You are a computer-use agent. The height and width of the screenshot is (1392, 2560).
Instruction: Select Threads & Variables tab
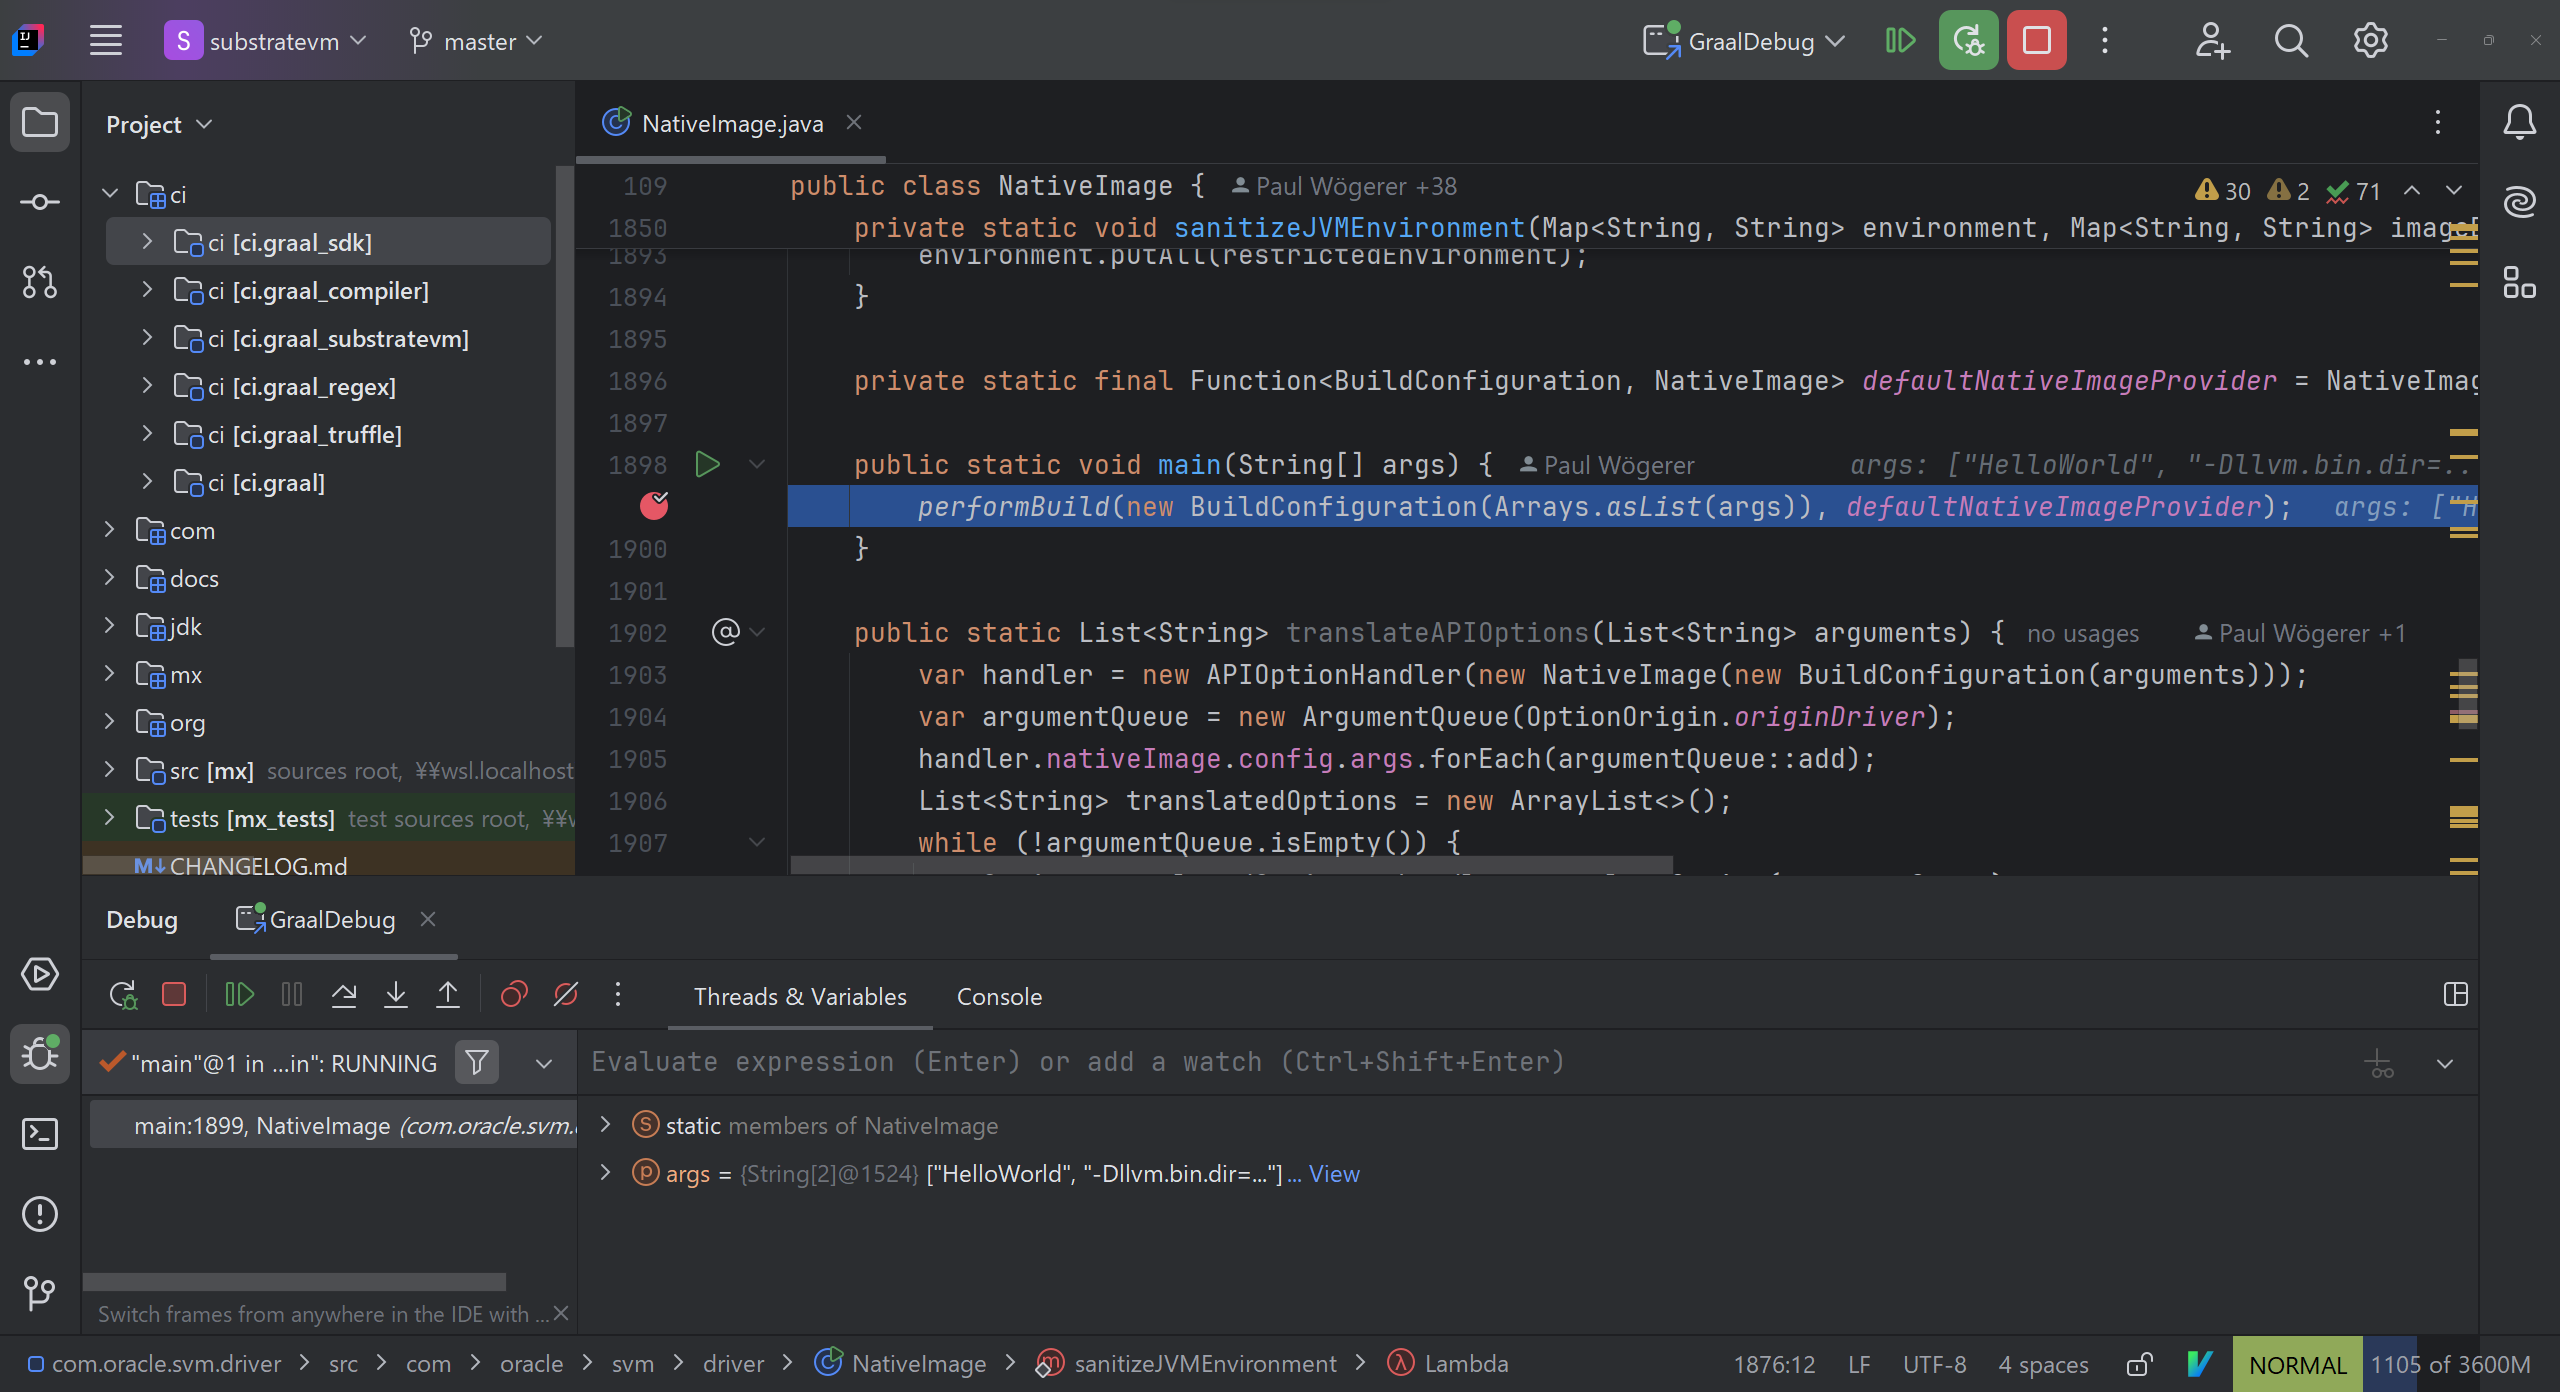[800, 996]
